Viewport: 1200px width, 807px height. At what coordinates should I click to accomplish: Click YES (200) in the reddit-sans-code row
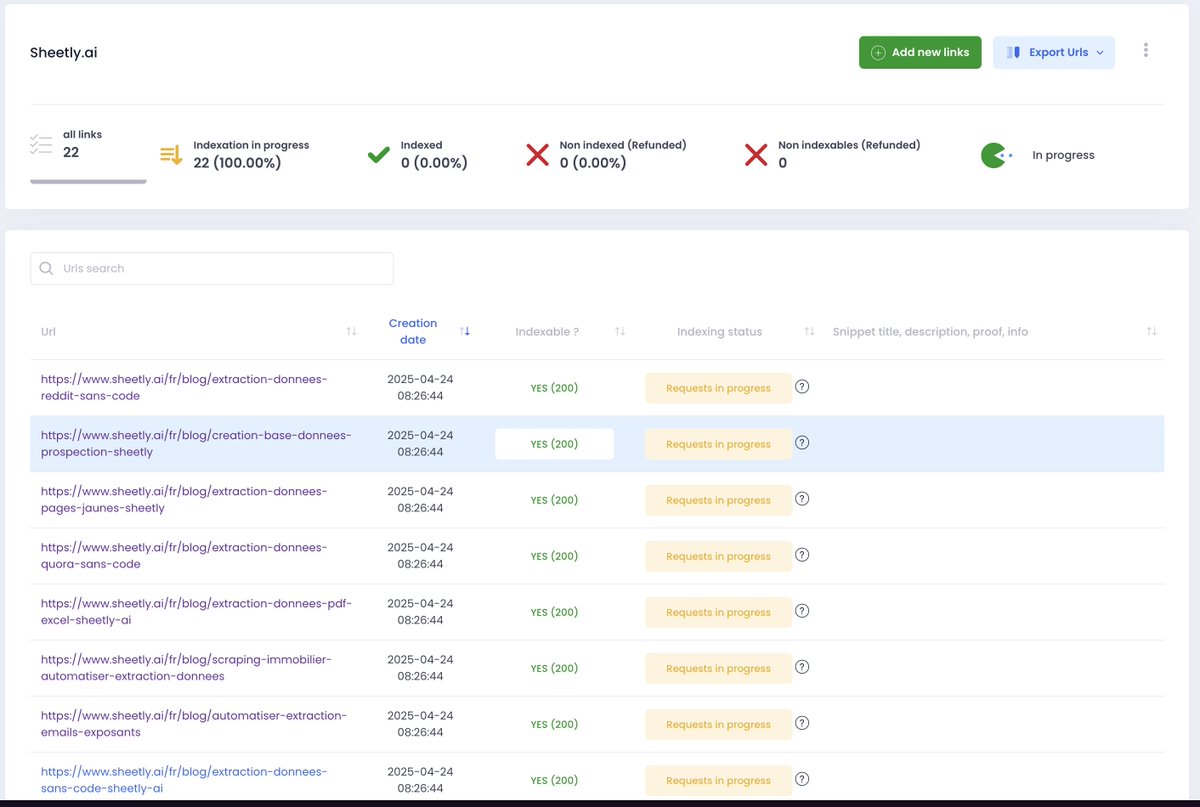pyautogui.click(x=554, y=388)
